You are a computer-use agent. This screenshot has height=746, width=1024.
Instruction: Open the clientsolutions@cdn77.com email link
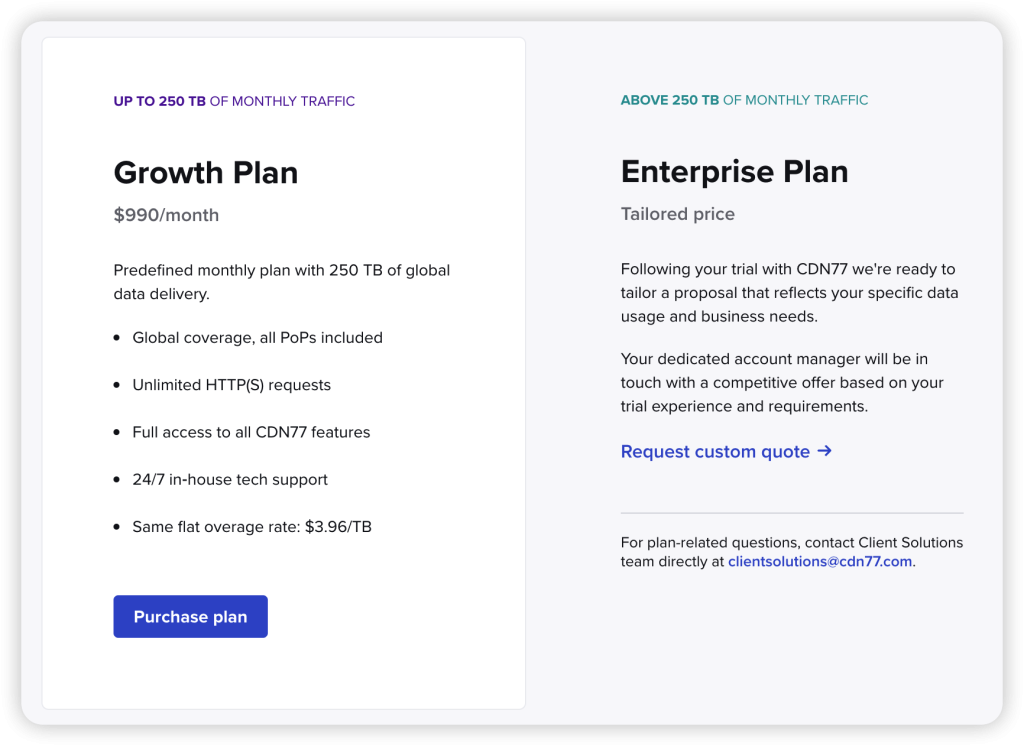coord(820,562)
